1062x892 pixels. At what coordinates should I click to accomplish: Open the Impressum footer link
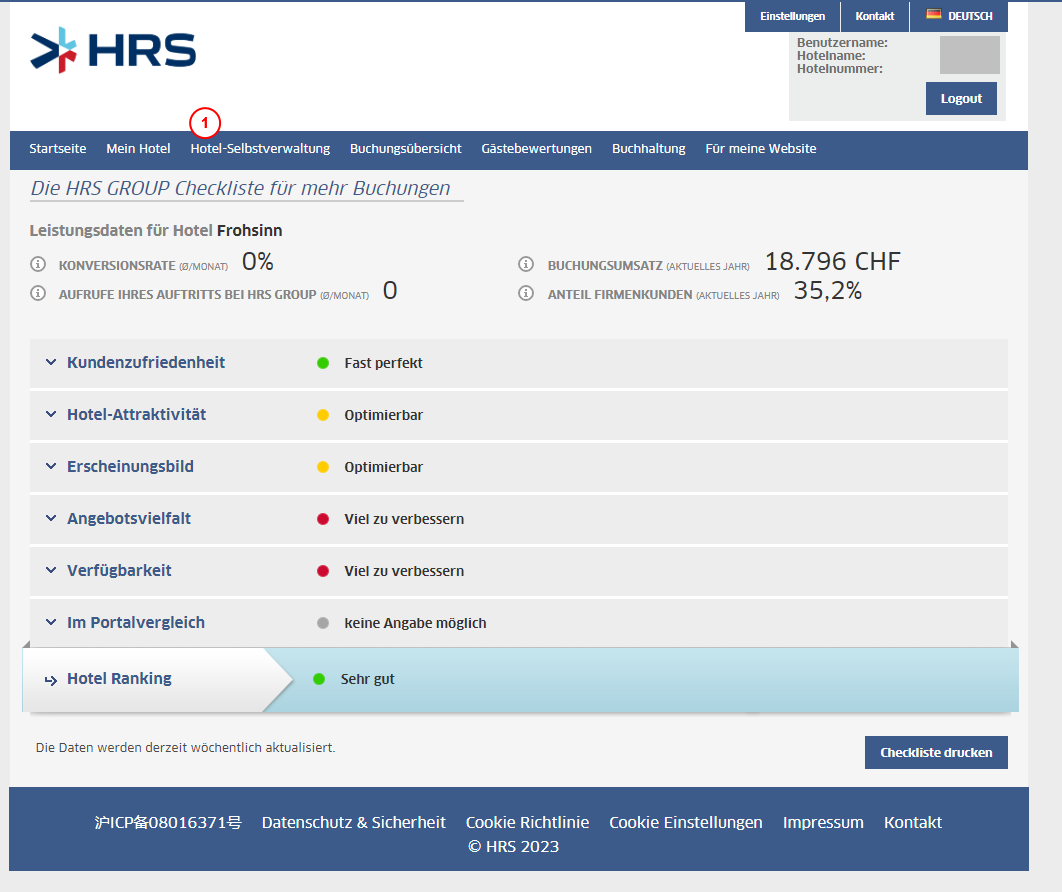click(x=823, y=822)
